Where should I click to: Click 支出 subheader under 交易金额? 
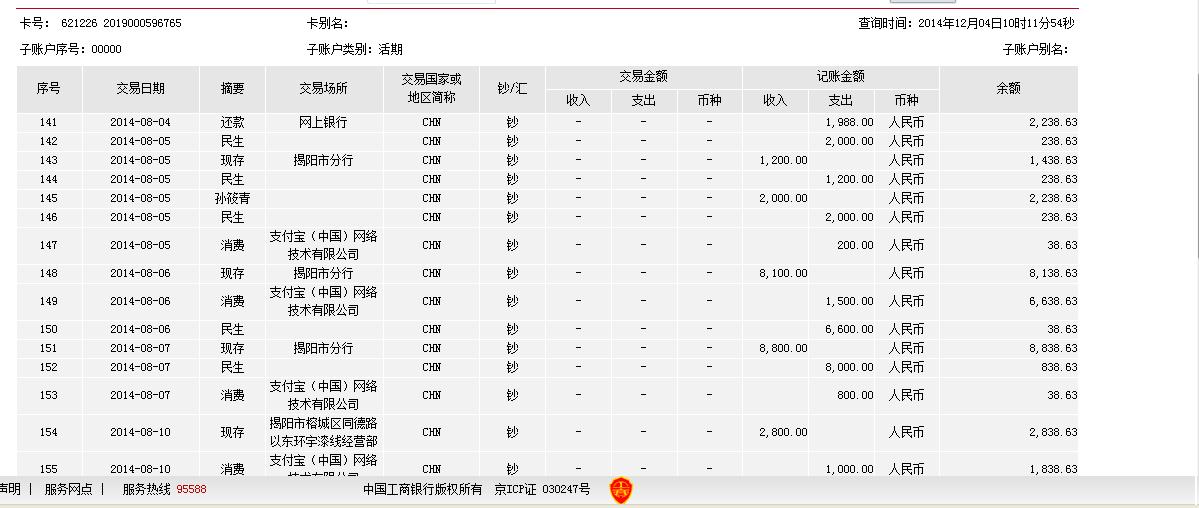point(644,101)
